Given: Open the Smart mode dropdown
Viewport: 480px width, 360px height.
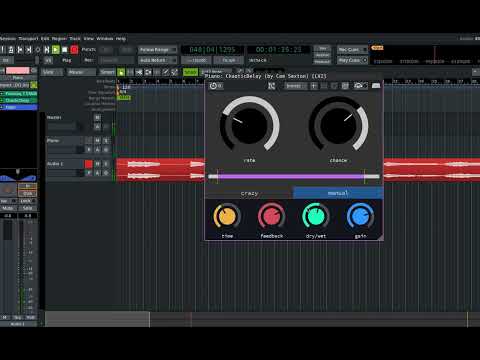Looking at the screenshot, I should pyautogui.click(x=107, y=72).
